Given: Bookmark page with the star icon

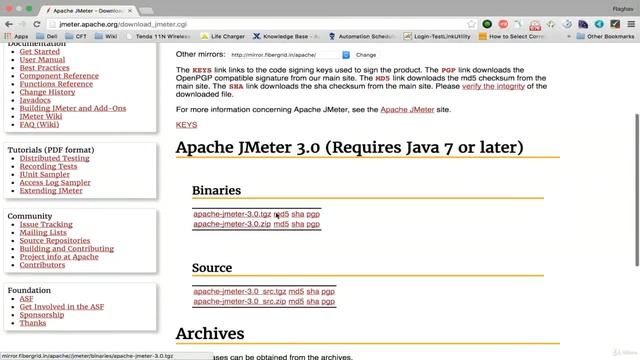Looking at the screenshot, I should (x=471, y=24).
